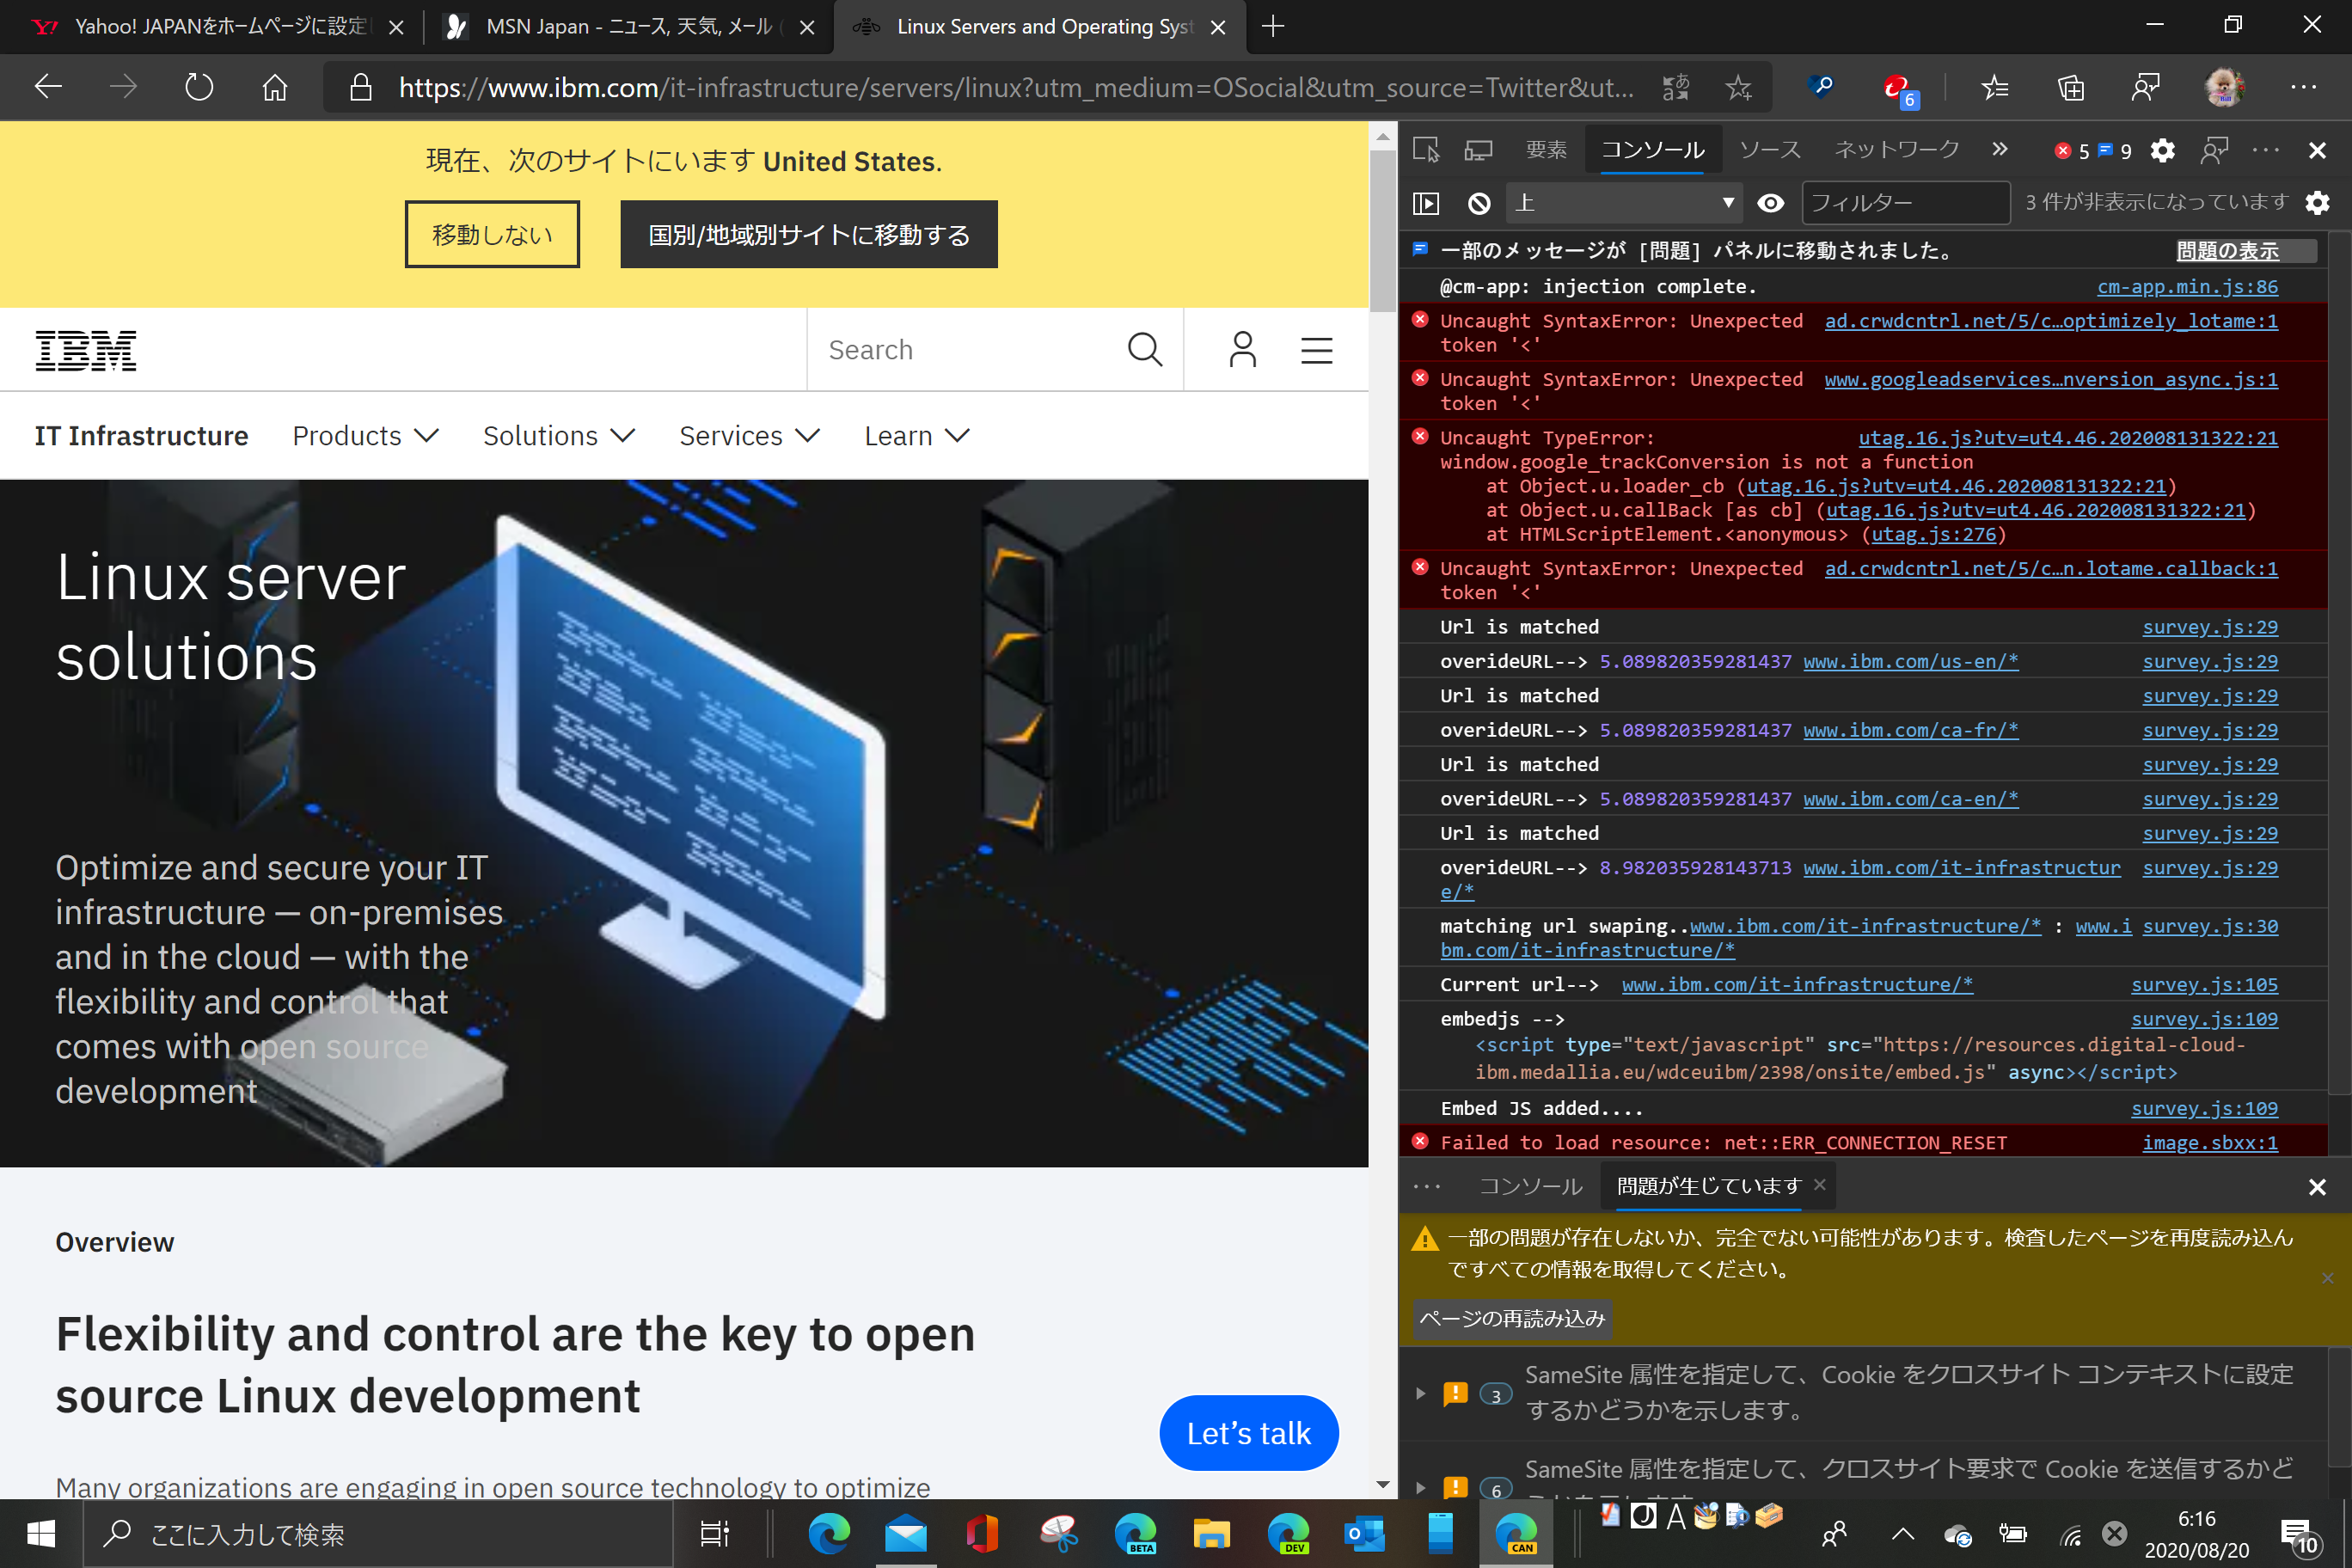Open DevTools settings gear

tap(2162, 150)
